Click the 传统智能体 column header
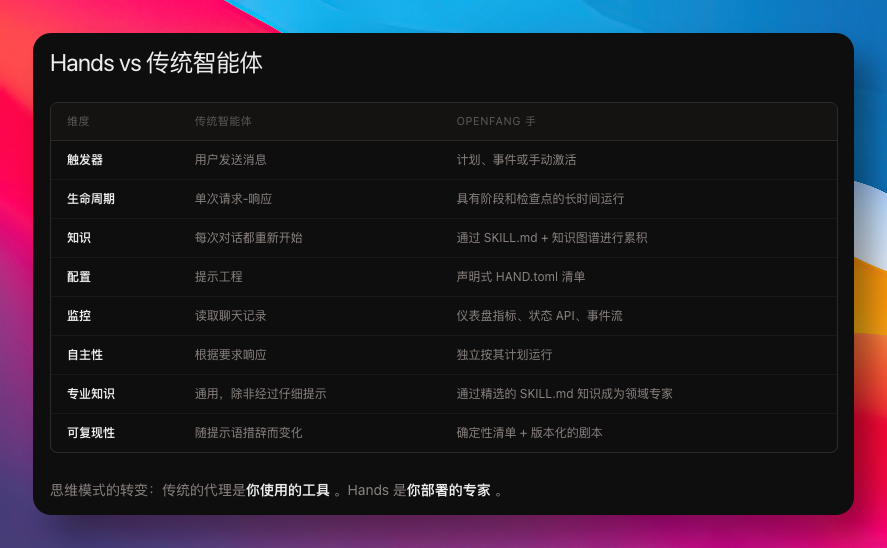This screenshot has height=548, width=887. (223, 121)
